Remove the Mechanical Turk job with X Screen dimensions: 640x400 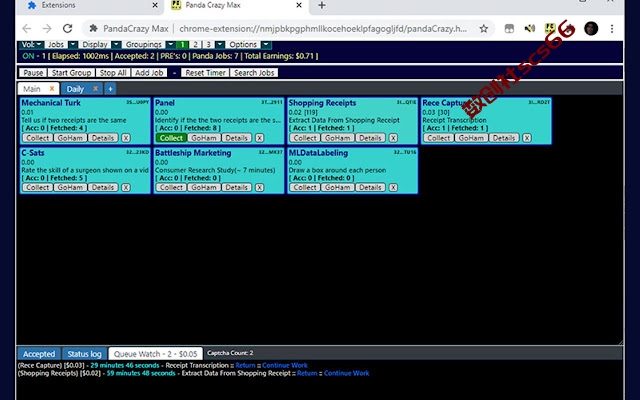[126, 138]
